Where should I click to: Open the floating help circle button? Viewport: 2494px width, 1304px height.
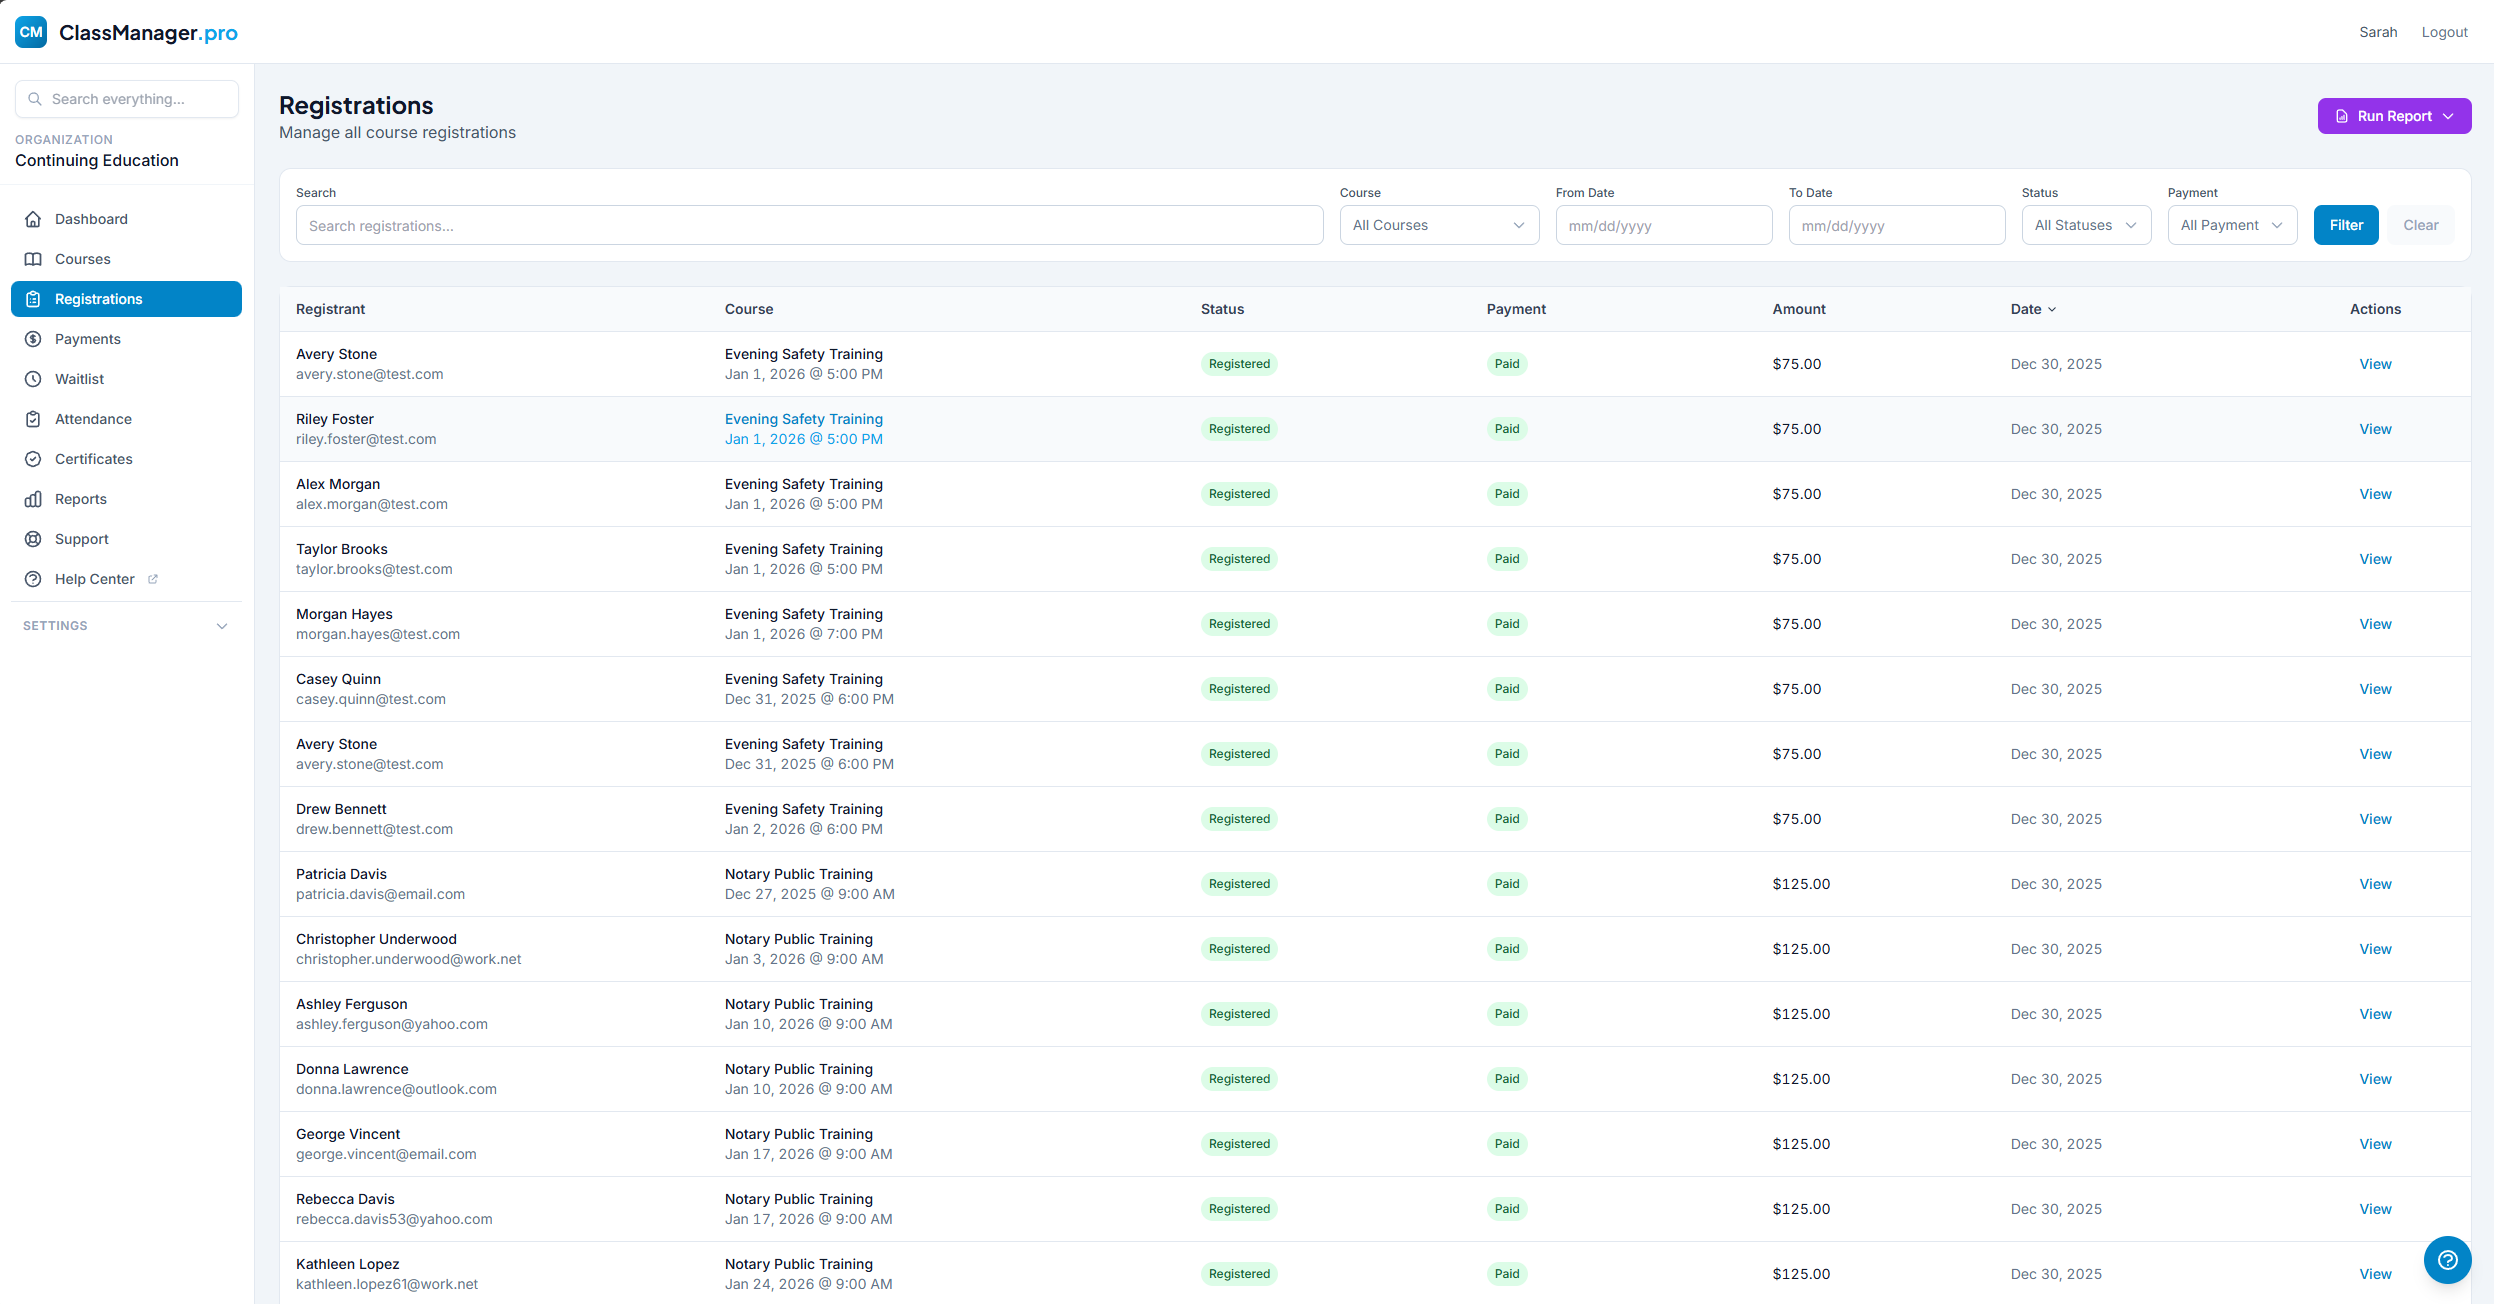(x=2447, y=1260)
